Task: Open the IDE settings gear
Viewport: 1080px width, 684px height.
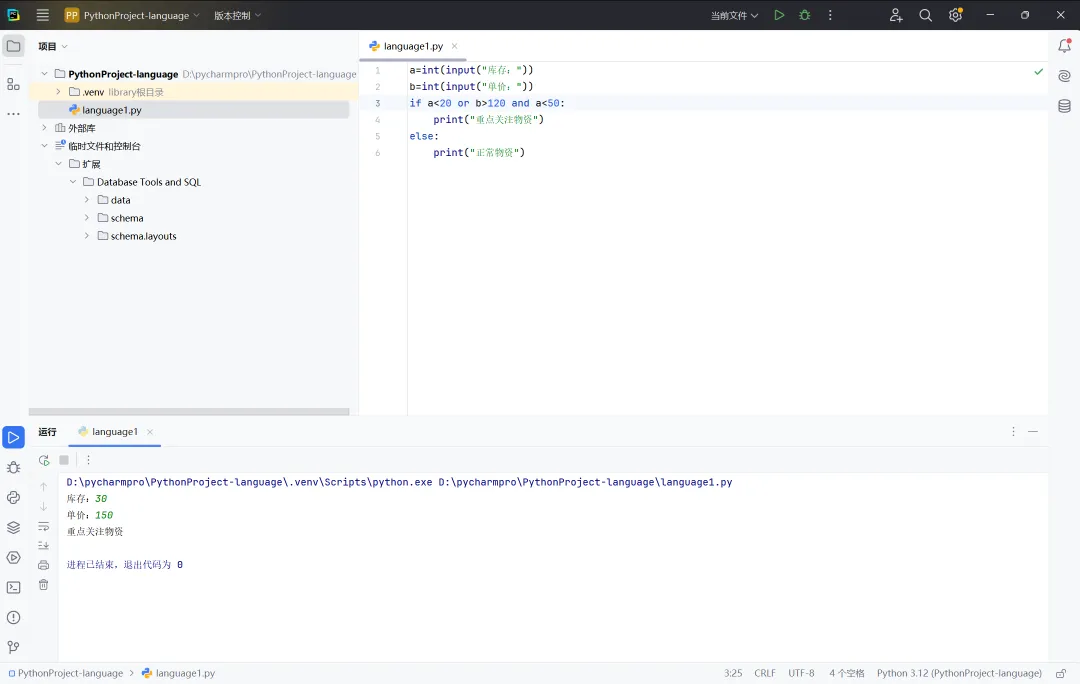Action: 955,15
